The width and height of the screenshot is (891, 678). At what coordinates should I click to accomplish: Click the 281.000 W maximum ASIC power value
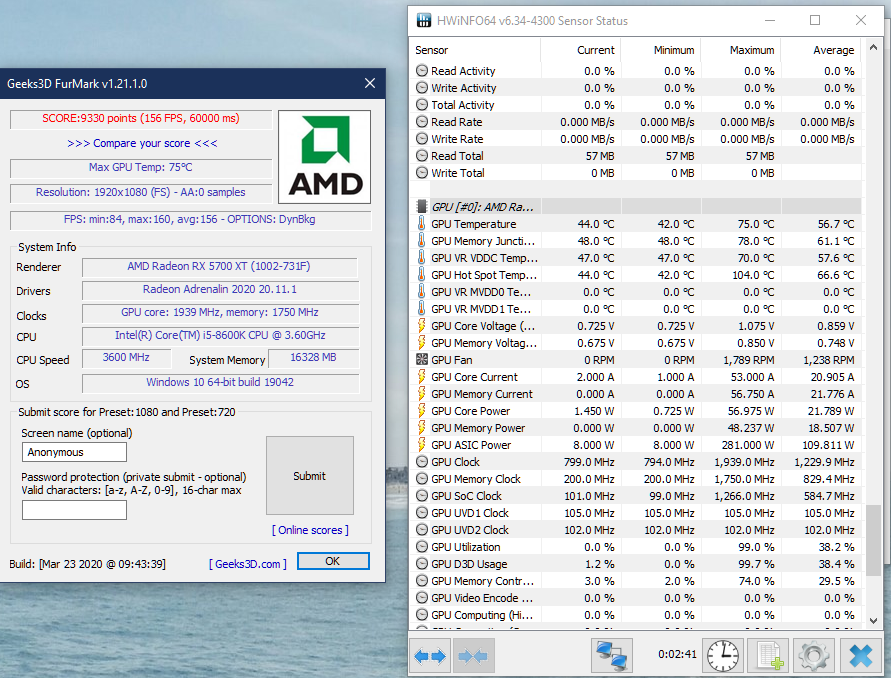coord(748,444)
